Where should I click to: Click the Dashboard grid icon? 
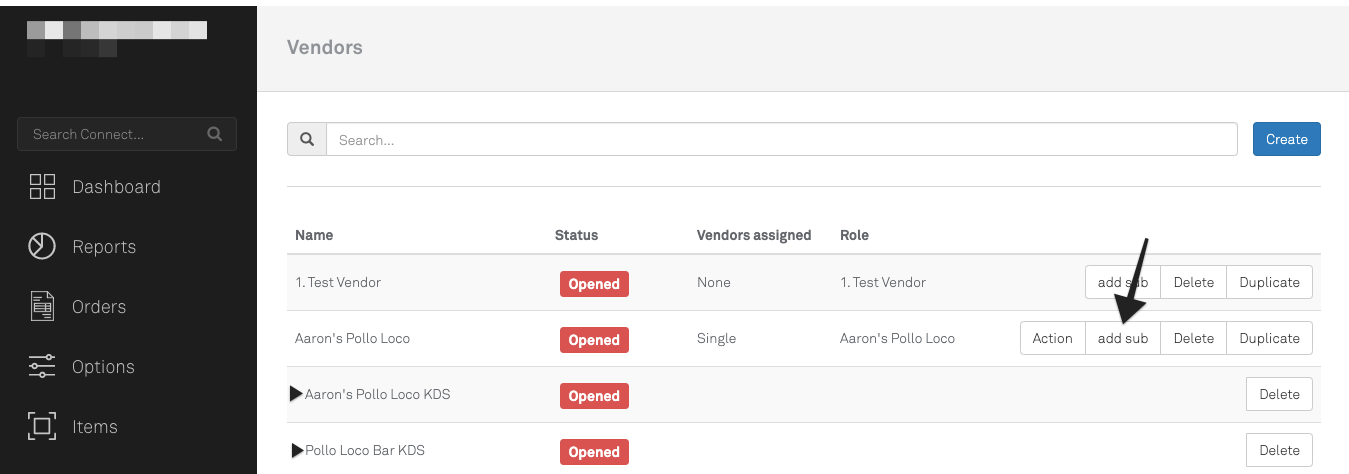[x=42, y=187]
